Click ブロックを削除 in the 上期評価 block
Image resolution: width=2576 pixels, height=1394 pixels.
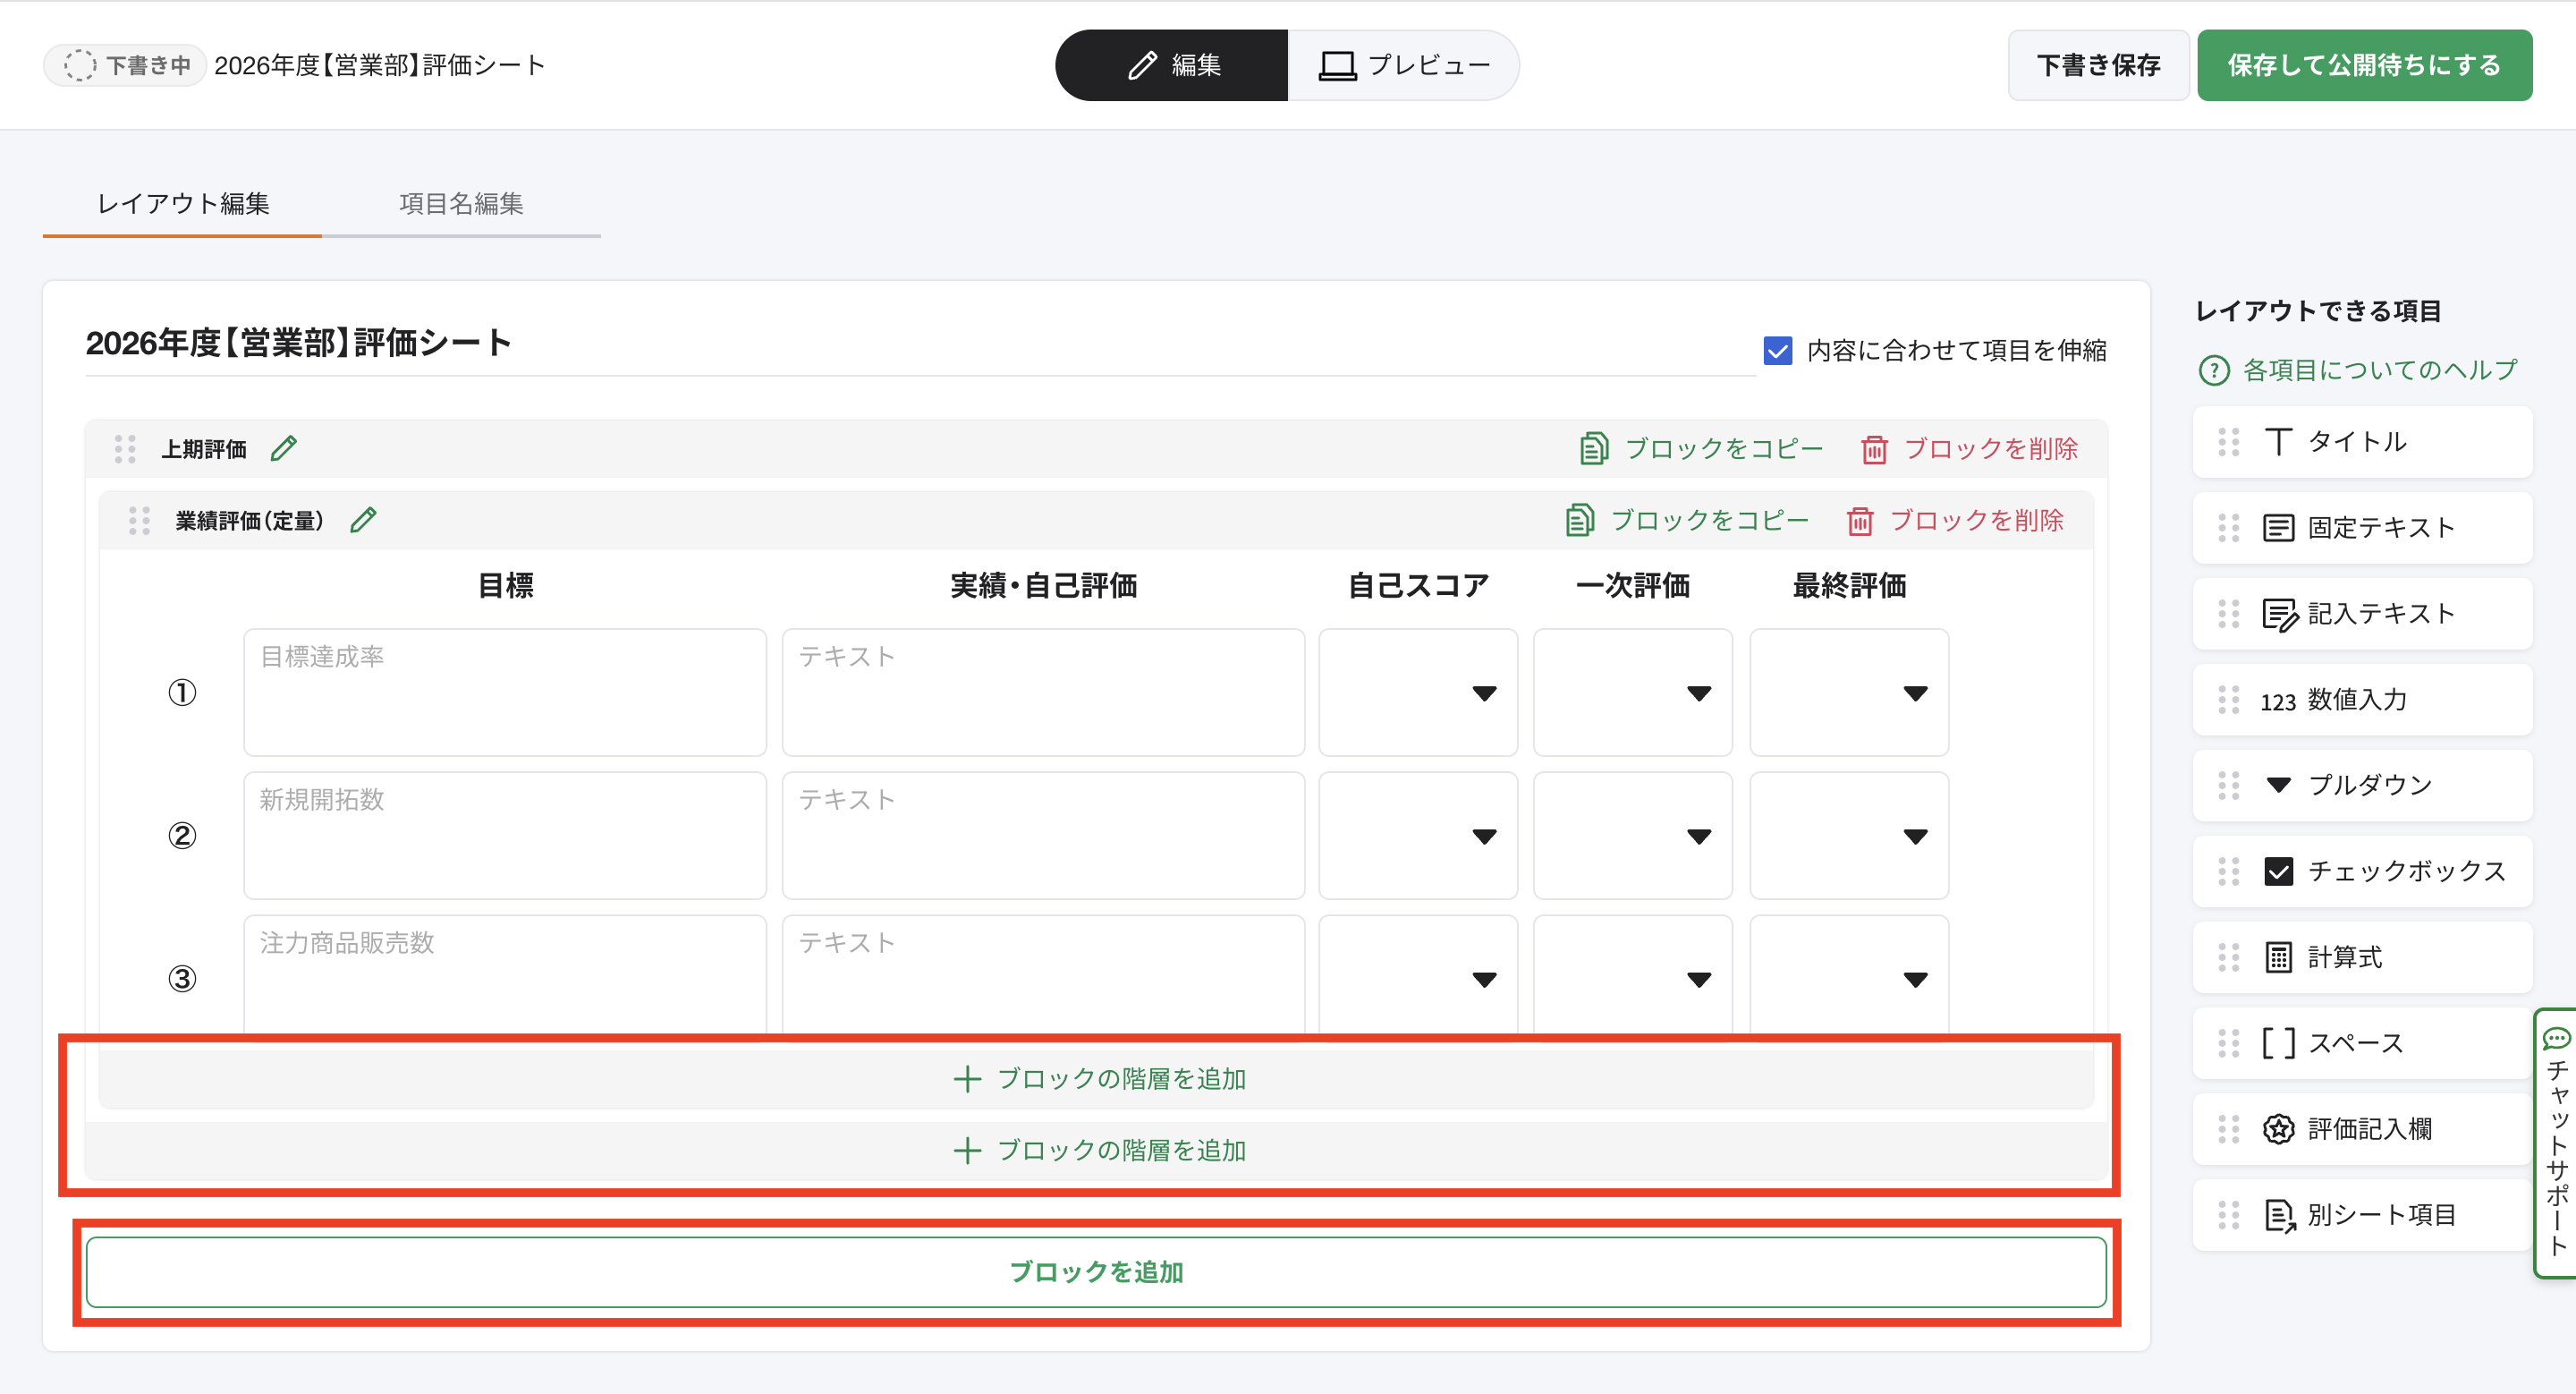(1970, 449)
